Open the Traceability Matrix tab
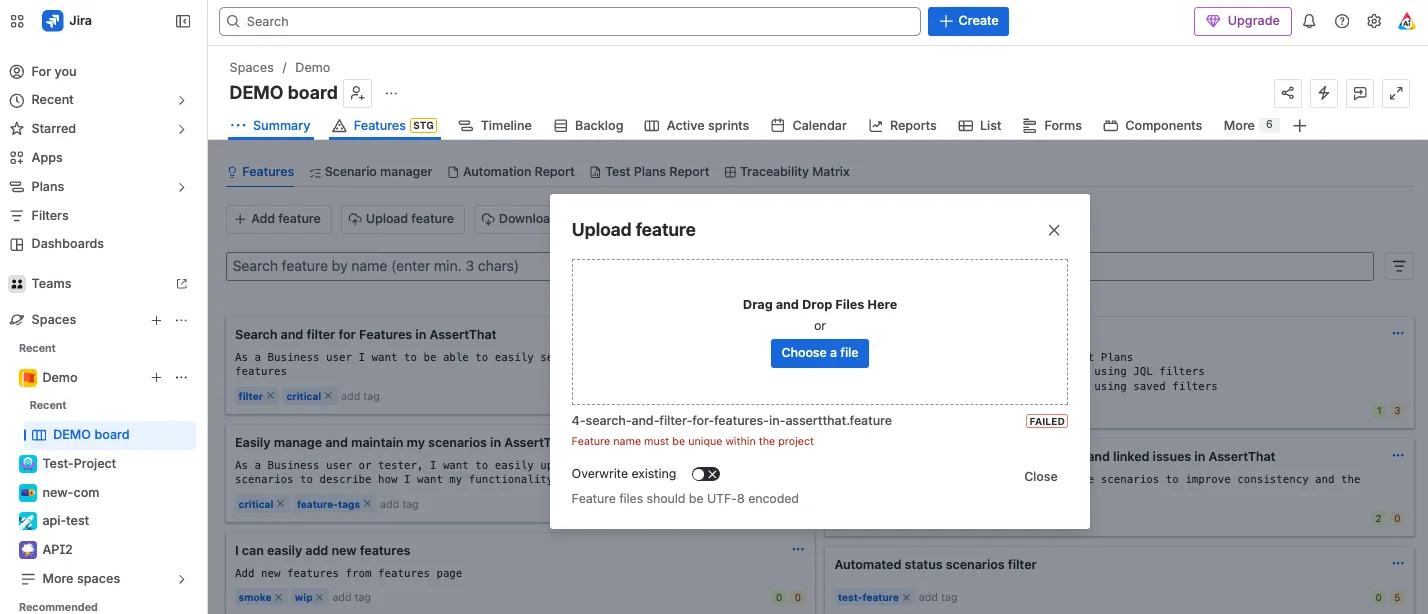The width and height of the screenshot is (1428, 614). [787, 172]
